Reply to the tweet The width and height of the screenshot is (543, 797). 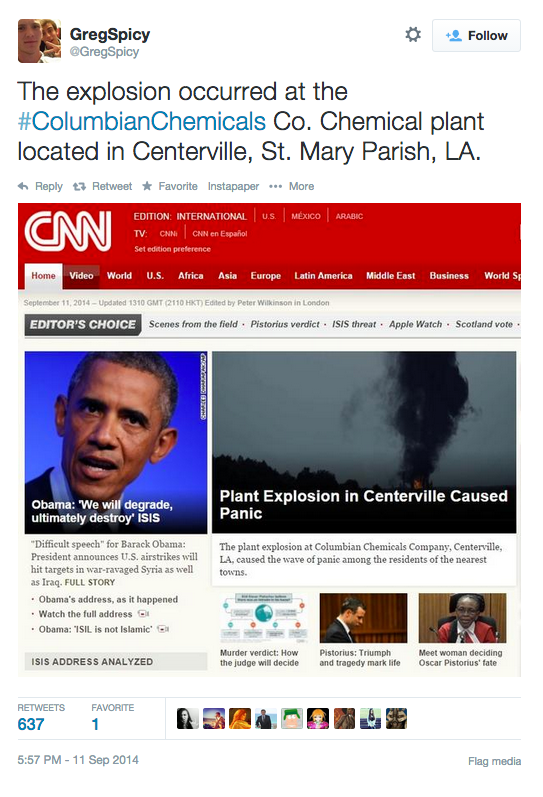[40, 187]
